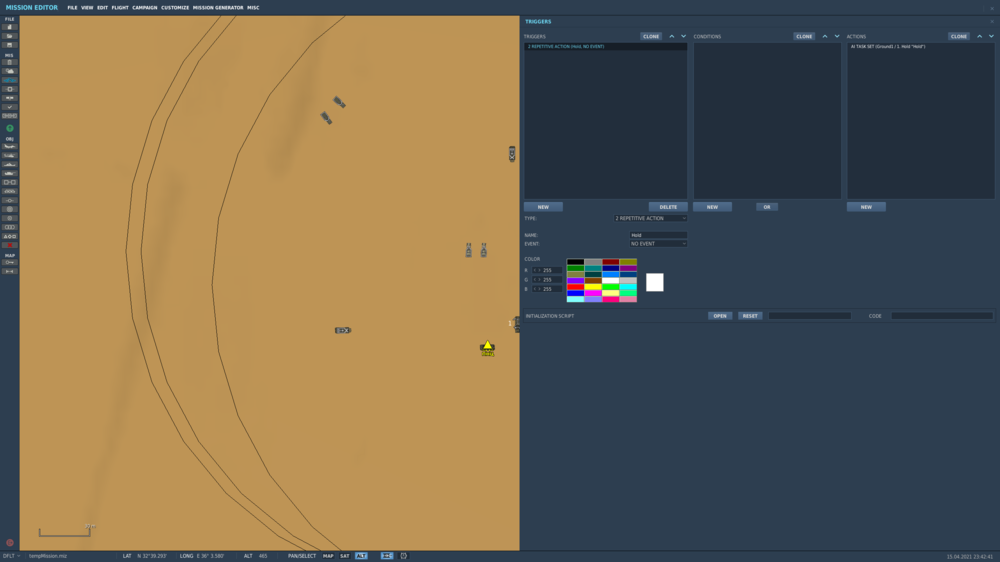Screen dimensions: 1000x562
Task: Adjust the R color value stepper
Action: tap(537, 270)
